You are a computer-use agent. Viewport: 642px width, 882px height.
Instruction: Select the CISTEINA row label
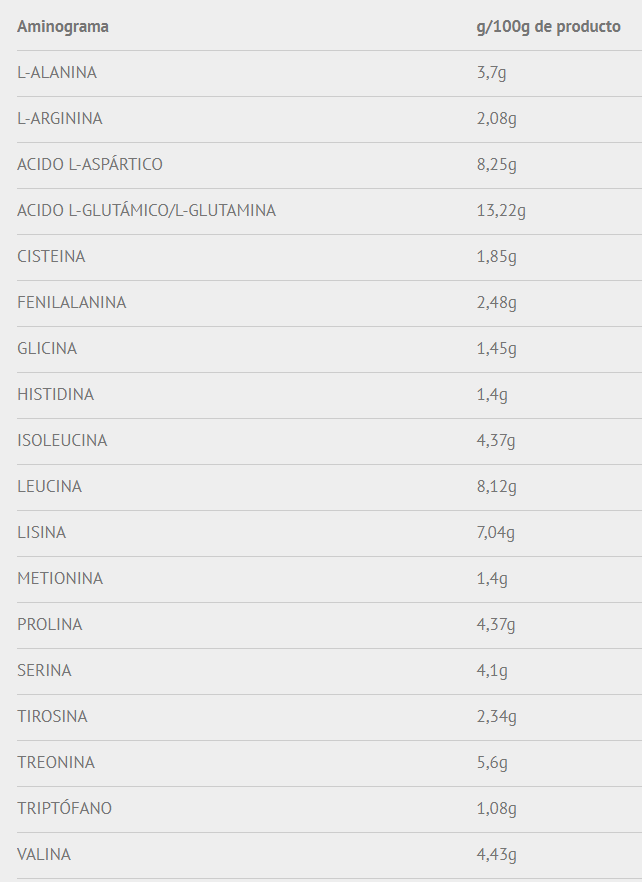point(51,256)
